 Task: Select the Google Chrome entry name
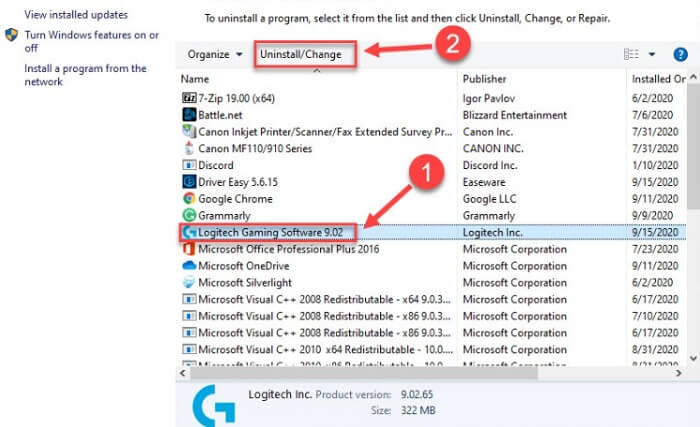[x=235, y=199]
